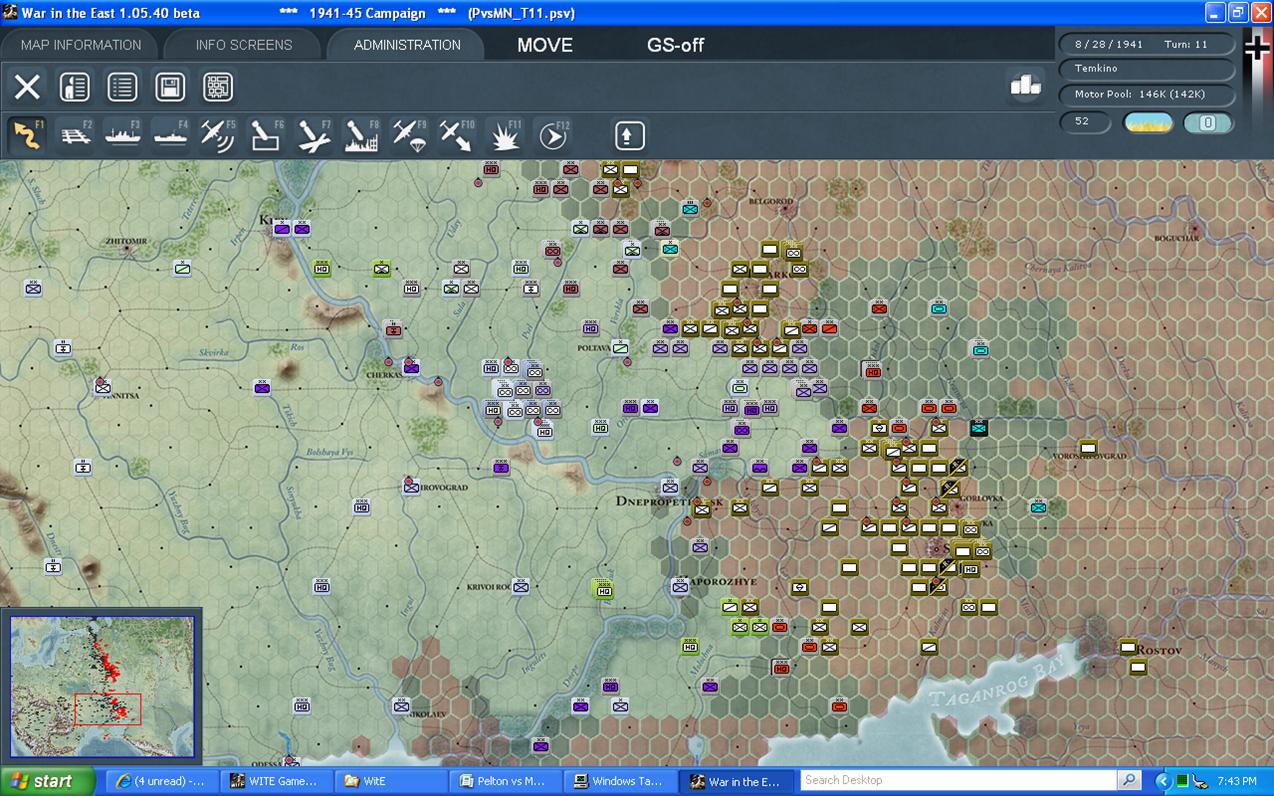Click the Cherkassy city label
This screenshot has height=796, width=1274.
(x=385, y=375)
